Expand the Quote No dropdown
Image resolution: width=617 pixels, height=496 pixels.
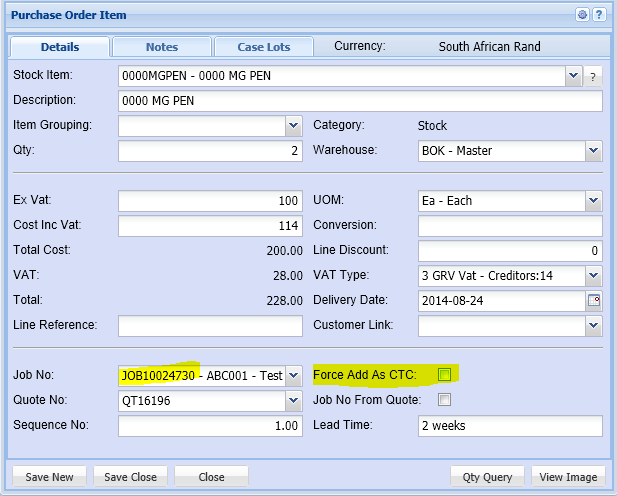tap(293, 400)
